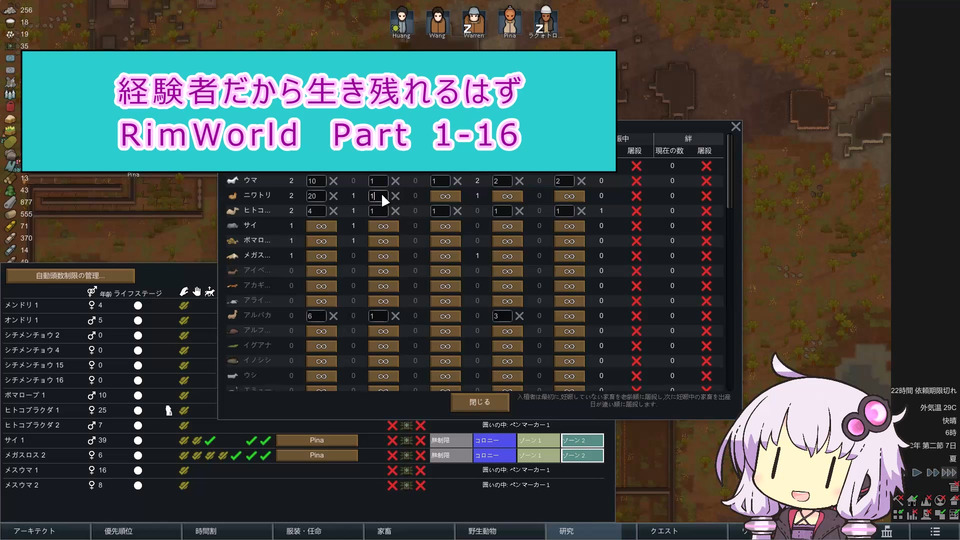Clear the 10 limit in ウマ row
Image resolution: width=960 pixels, height=540 pixels.
tap(334, 181)
